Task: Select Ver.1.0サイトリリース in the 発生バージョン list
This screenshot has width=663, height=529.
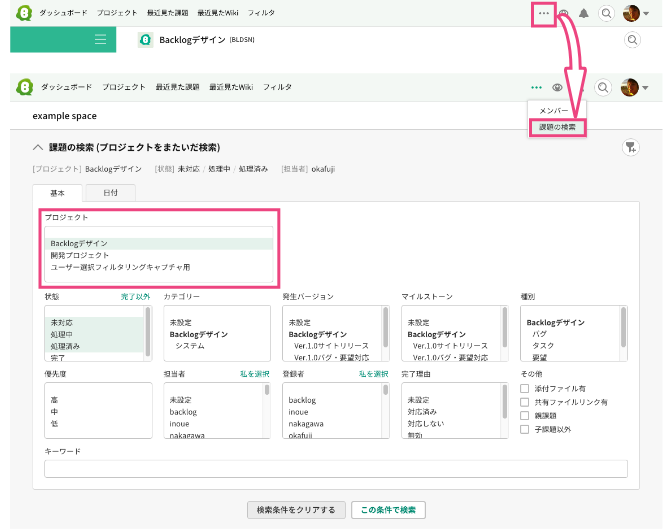Action: tap(331, 346)
